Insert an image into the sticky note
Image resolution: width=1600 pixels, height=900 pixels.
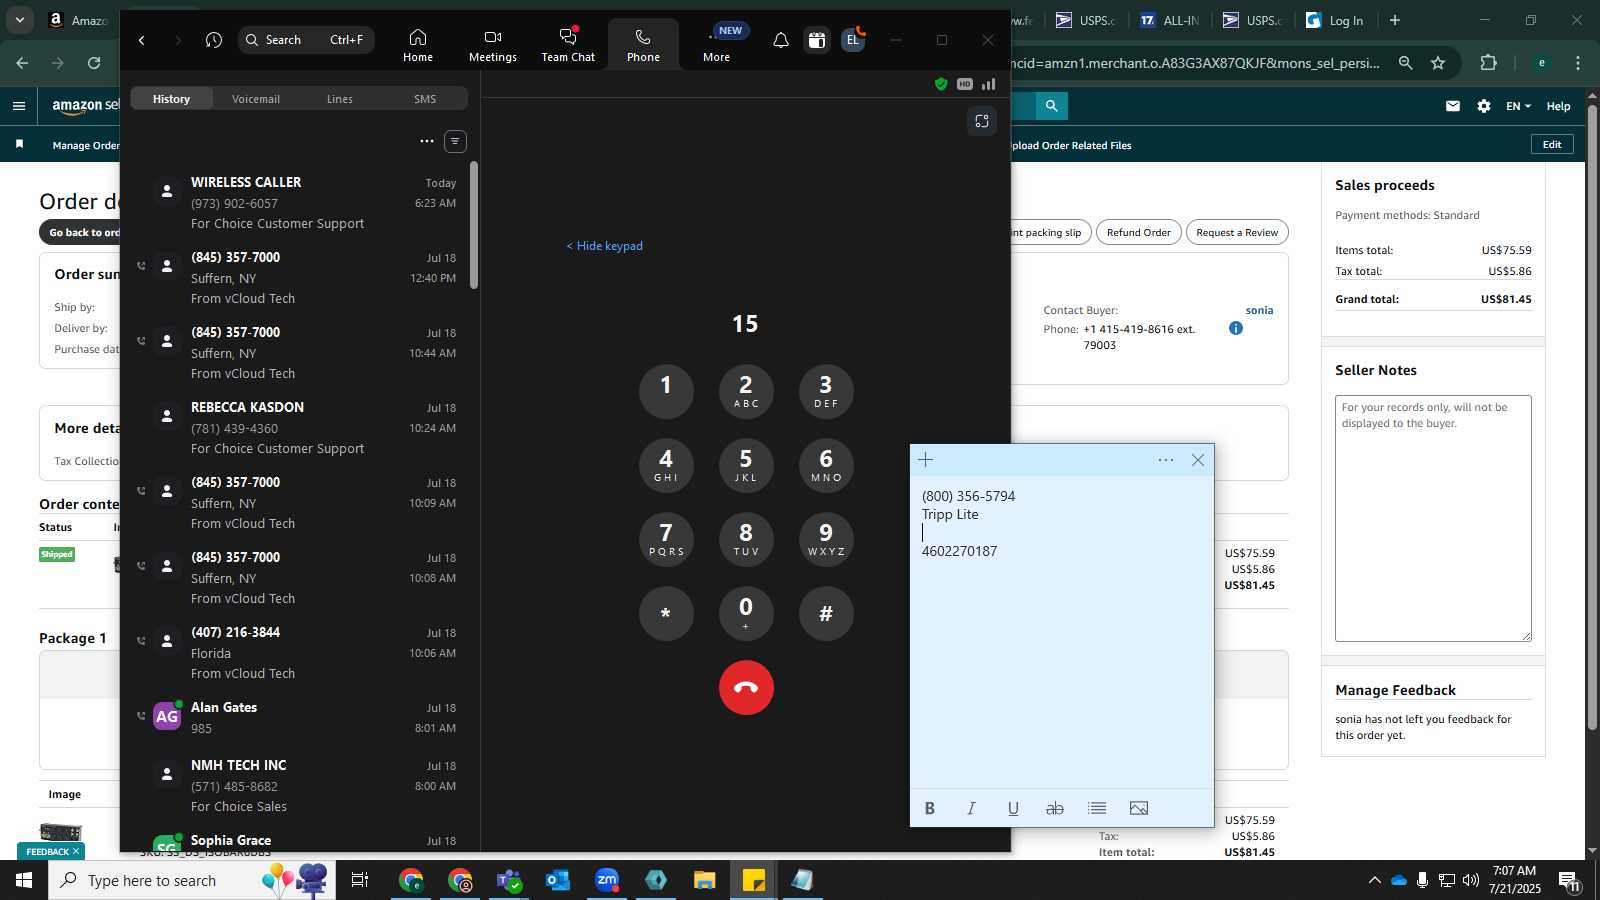click(x=1139, y=808)
